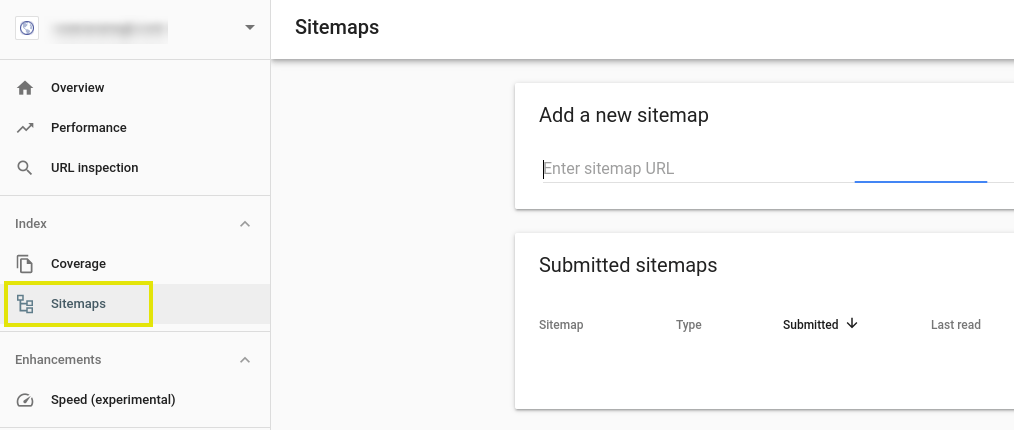Screen dimensions: 1014x430
Task: Click the URL inspection magnifier icon
Action: [x=26, y=168]
